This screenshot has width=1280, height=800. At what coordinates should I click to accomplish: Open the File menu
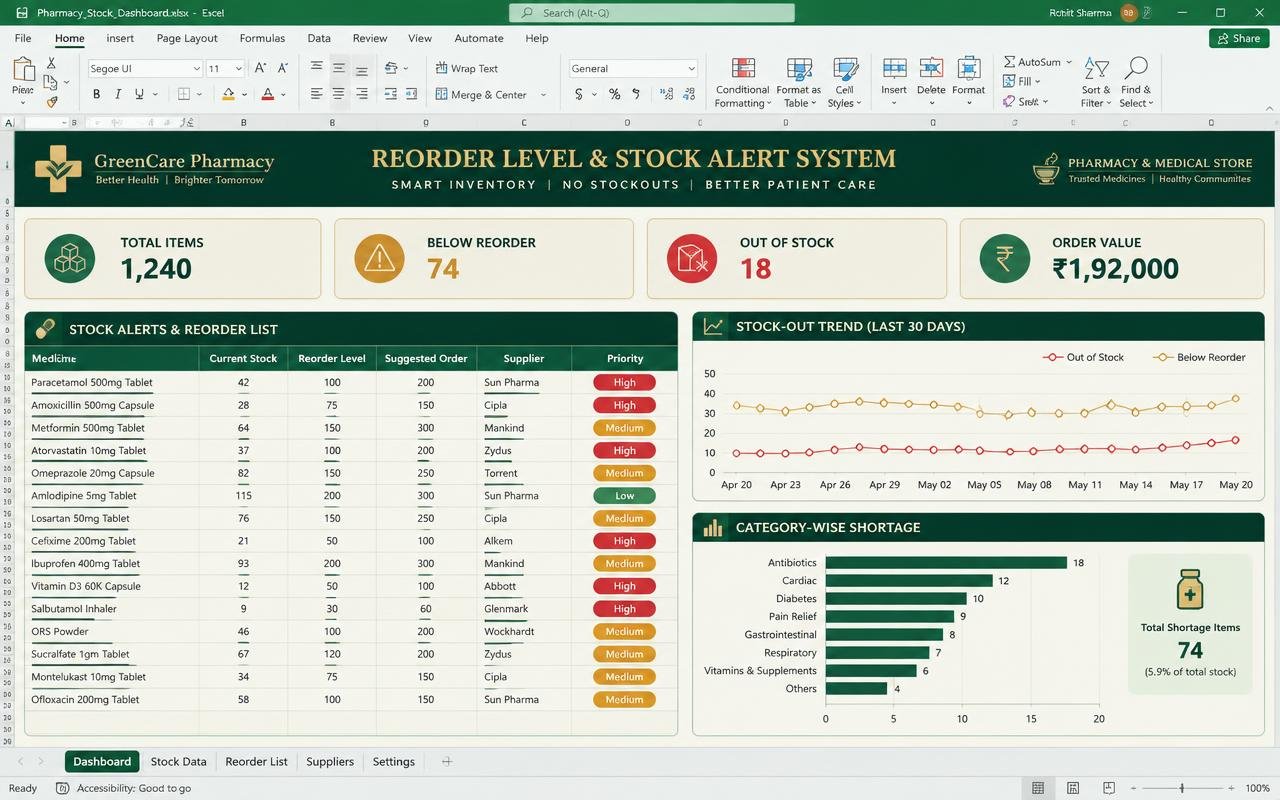coord(23,38)
